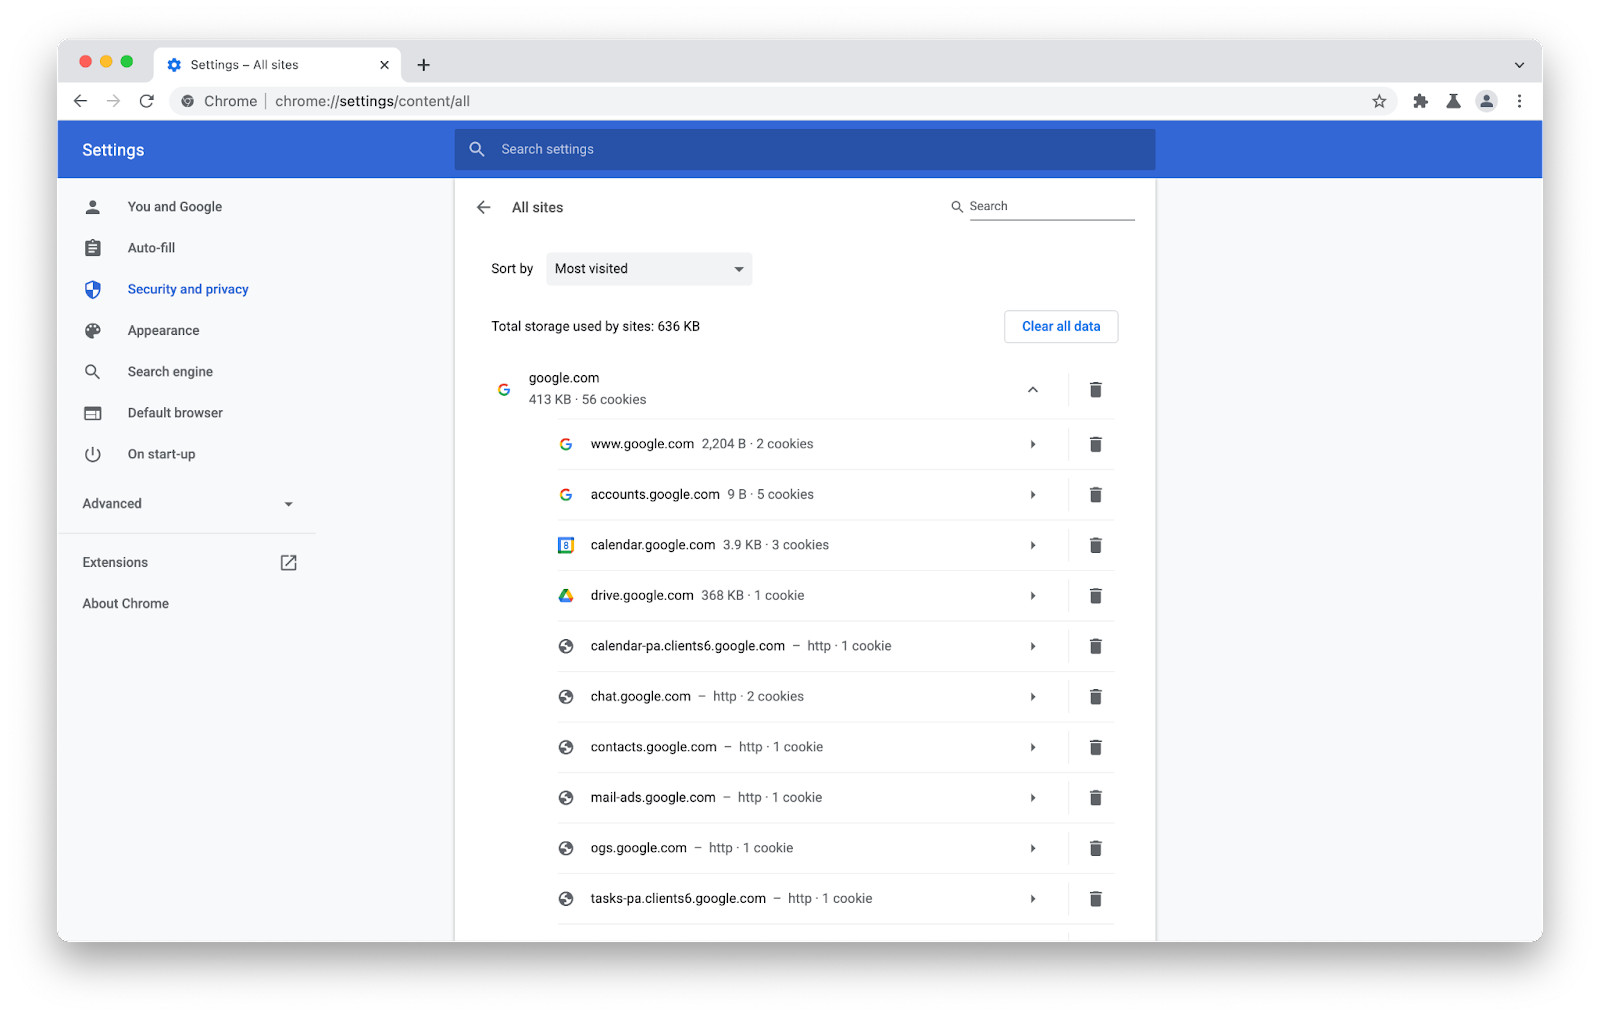This screenshot has width=1600, height=1017.
Task: Expand contacts.google.com details arrow
Action: [1033, 747]
